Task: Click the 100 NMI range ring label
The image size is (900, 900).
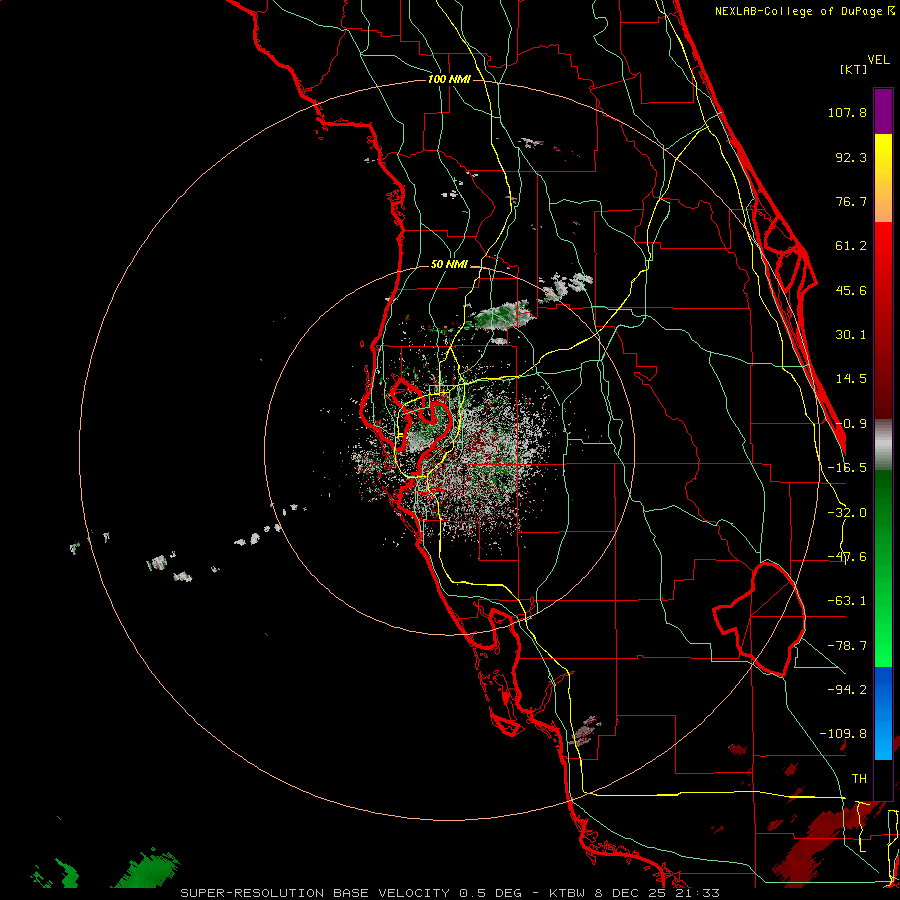Action: click(449, 79)
